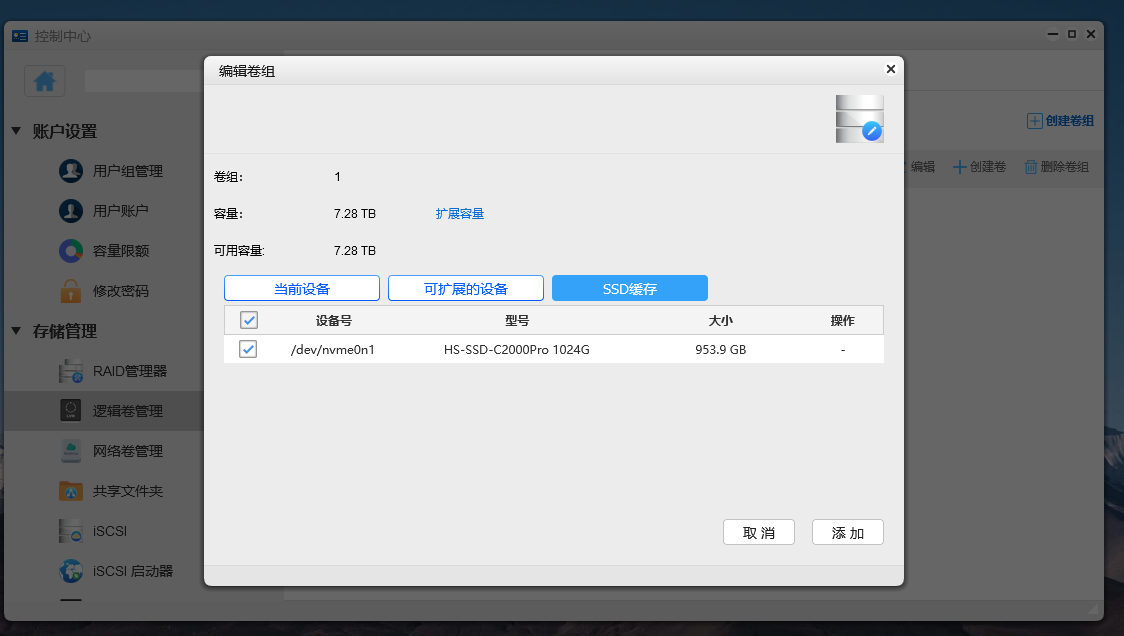Screen dimensions: 1124x636
Task: Click the home icon in the top toolbar
Action: pyautogui.click(x=43, y=80)
